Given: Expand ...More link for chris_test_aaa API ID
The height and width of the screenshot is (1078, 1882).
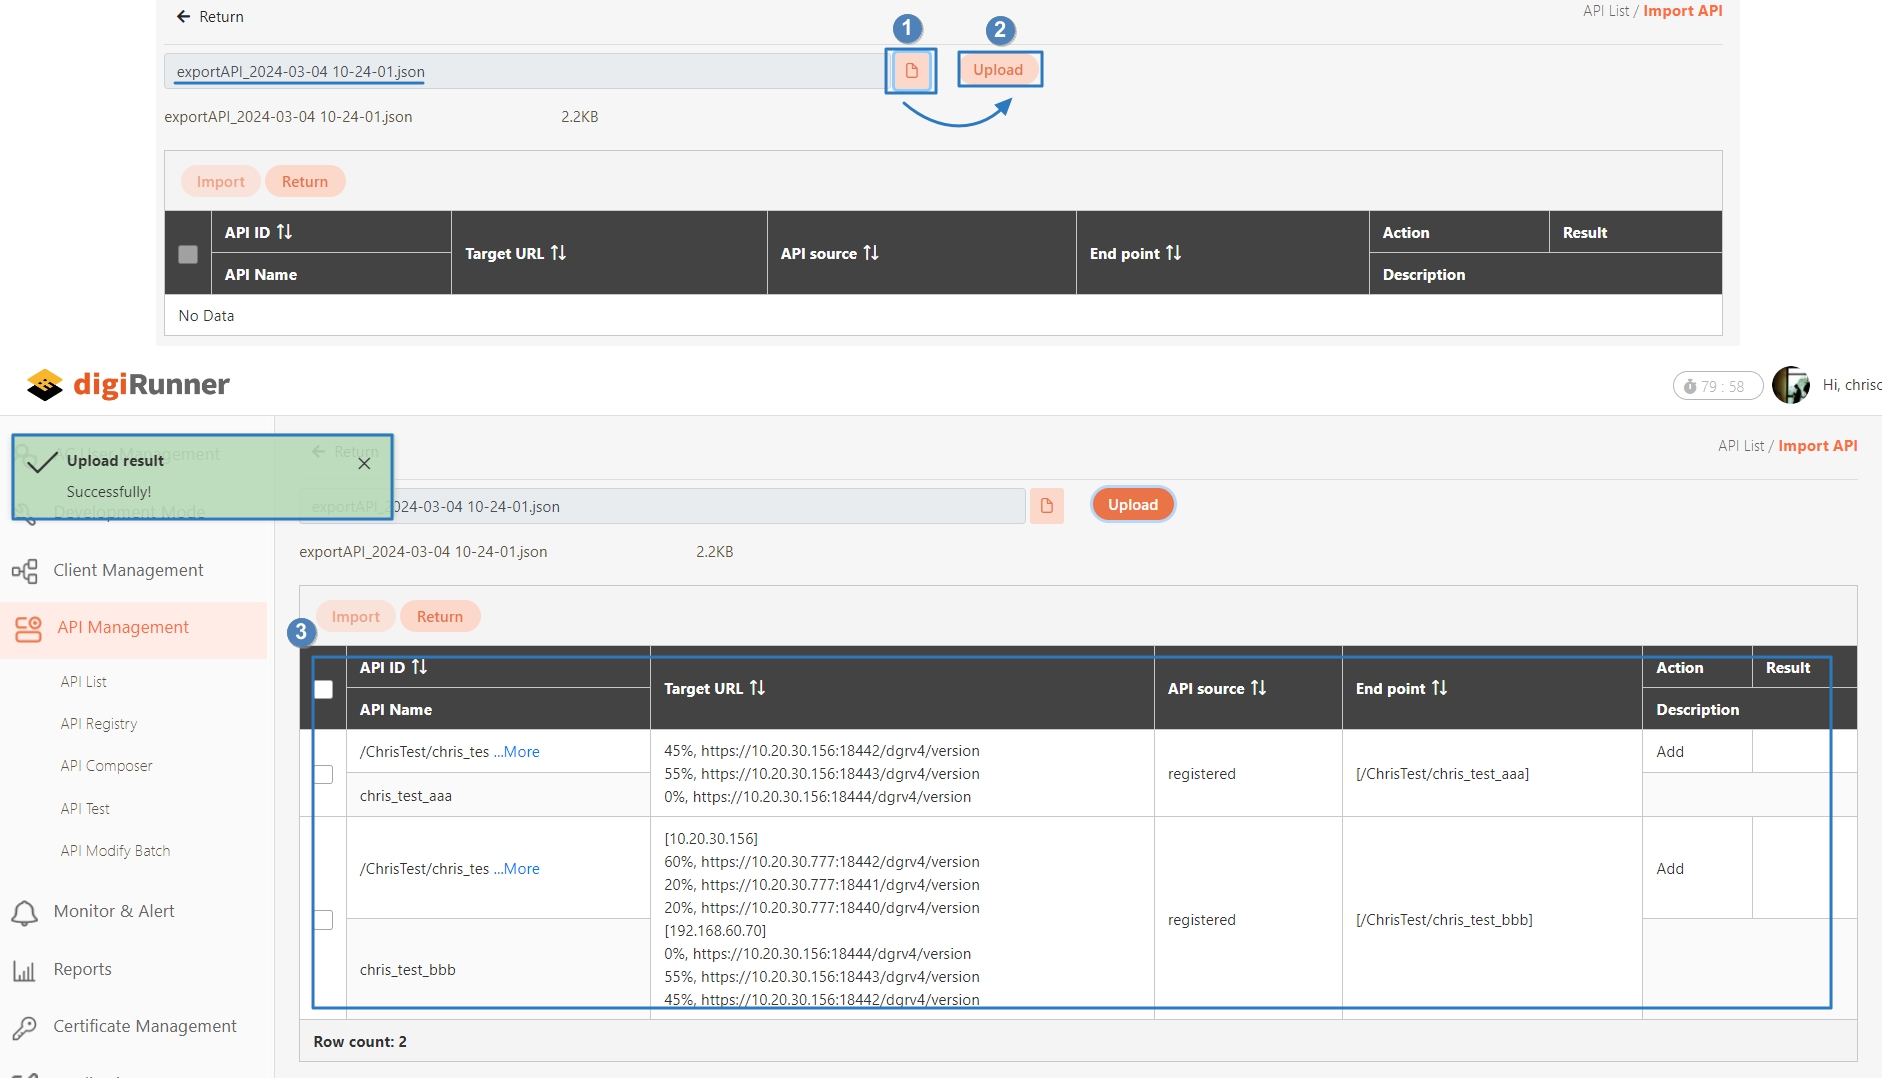Looking at the screenshot, I should click(517, 752).
